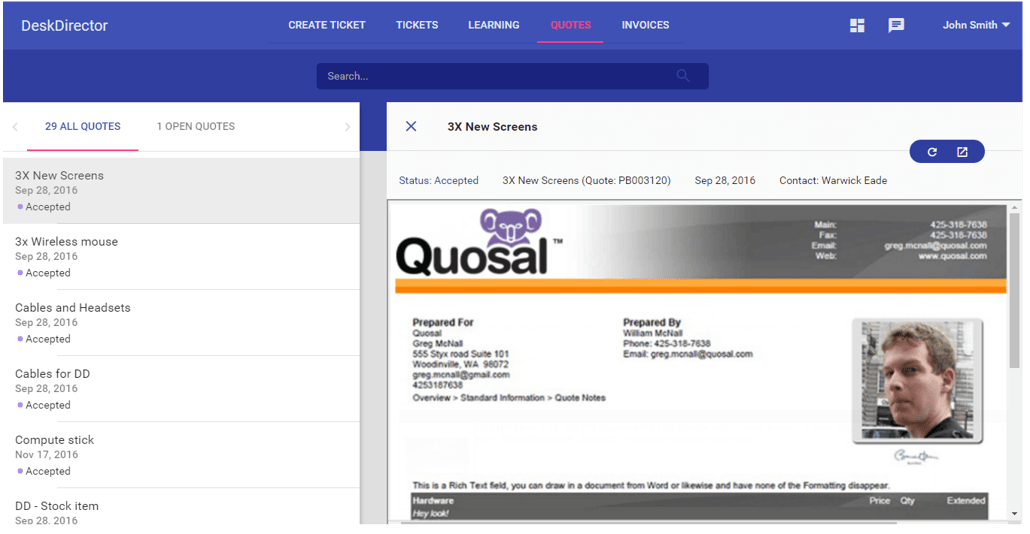
Task: Open the chat message icon
Action: (896, 26)
